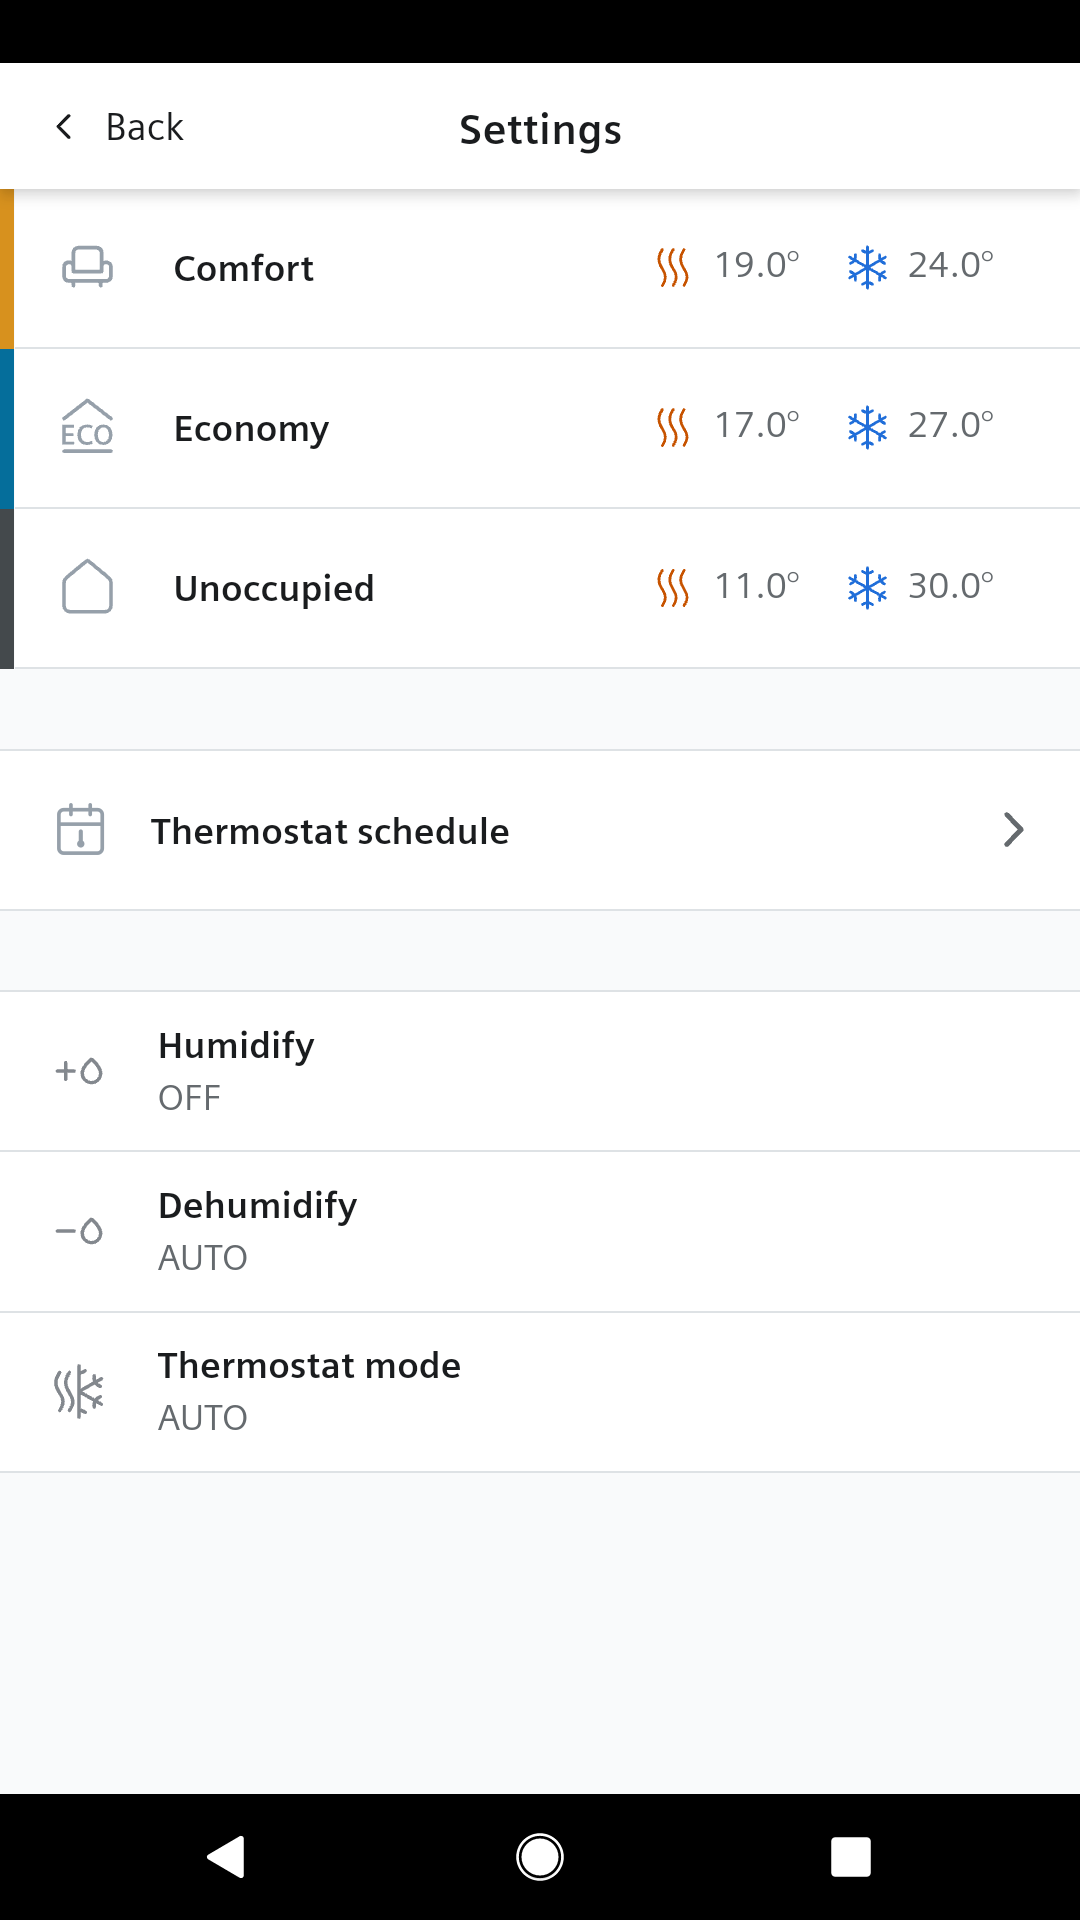Screen dimensions: 1080x1920
Task: Select the Comfort preset row
Action: pyautogui.click(x=540, y=268)
